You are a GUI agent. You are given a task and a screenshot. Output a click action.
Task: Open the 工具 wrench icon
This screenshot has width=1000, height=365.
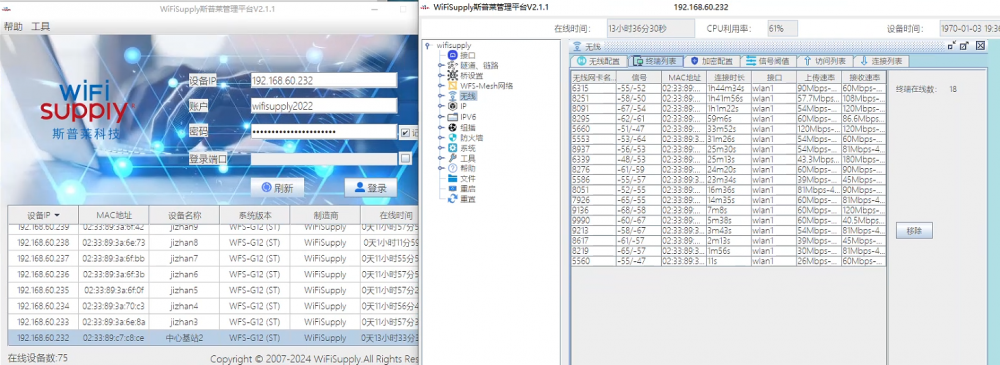point(453,158)
